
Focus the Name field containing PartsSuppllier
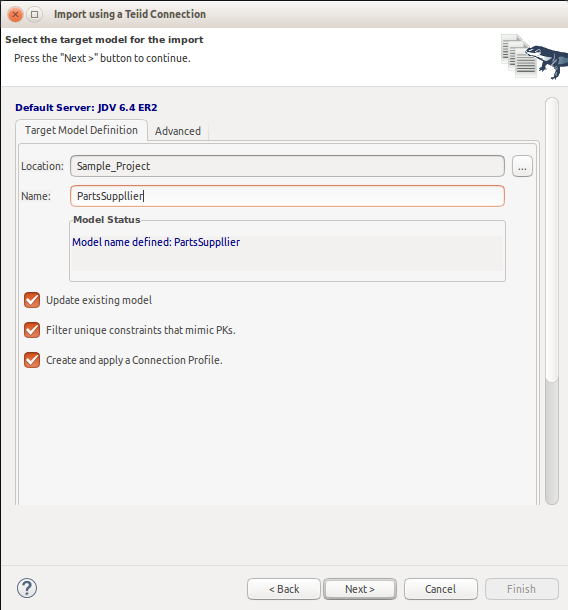tap(288, 196)
